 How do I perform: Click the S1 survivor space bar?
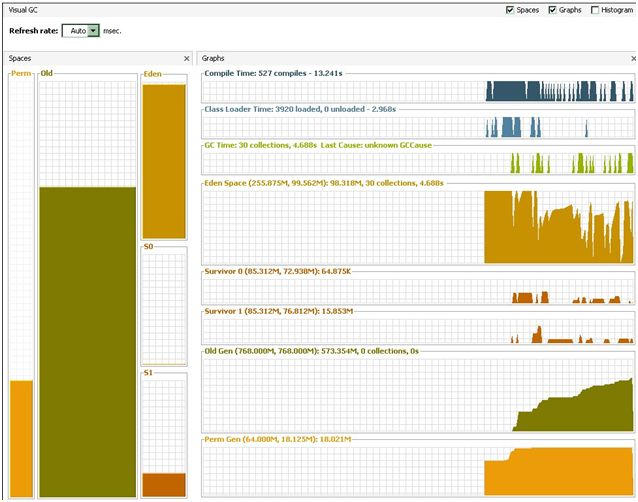pyautogui.click(x=164, y=485)
